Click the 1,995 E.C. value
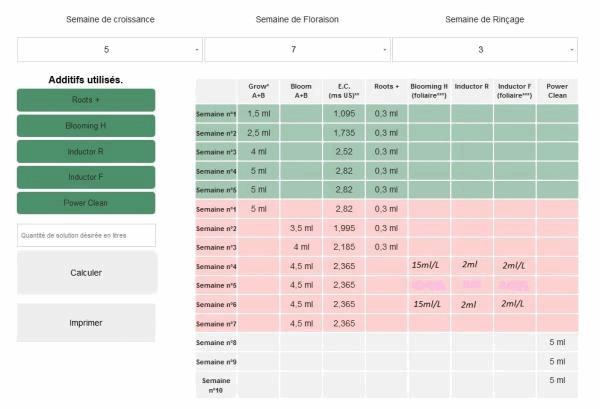The height and width of the screenshot is (409, 600). 344,228
